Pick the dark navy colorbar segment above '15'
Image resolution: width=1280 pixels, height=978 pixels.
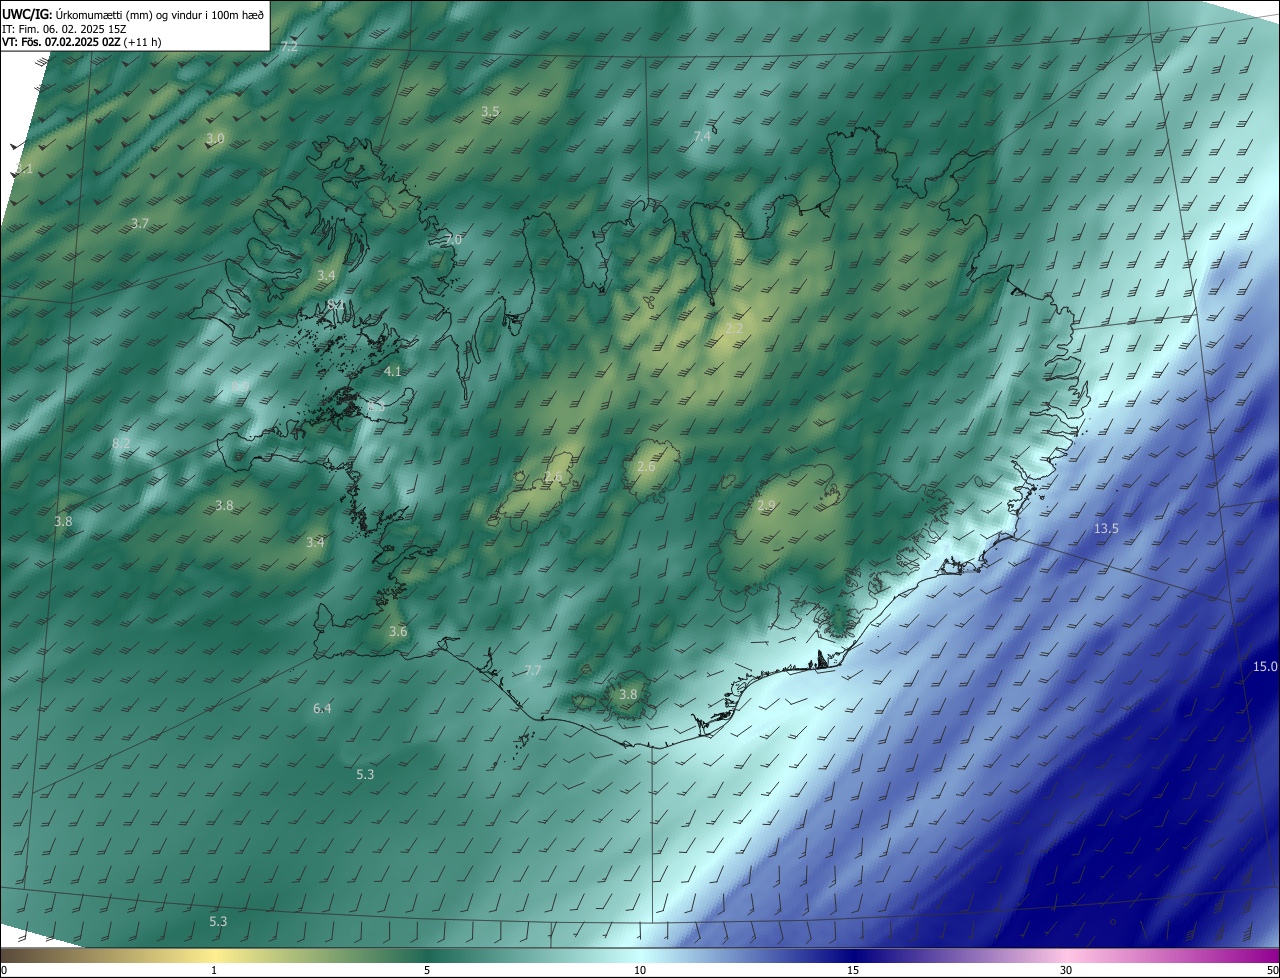(x=853, y=956)
